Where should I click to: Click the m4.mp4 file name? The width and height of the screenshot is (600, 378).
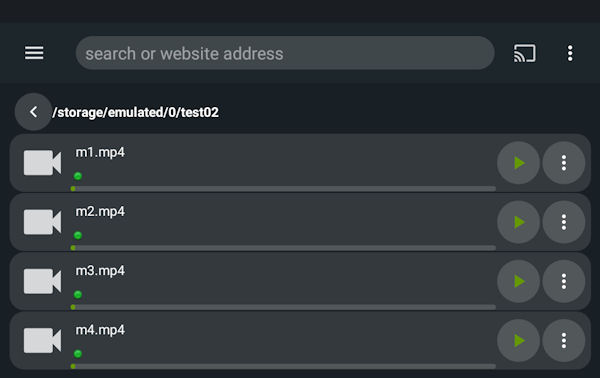[x=100, y=330]
